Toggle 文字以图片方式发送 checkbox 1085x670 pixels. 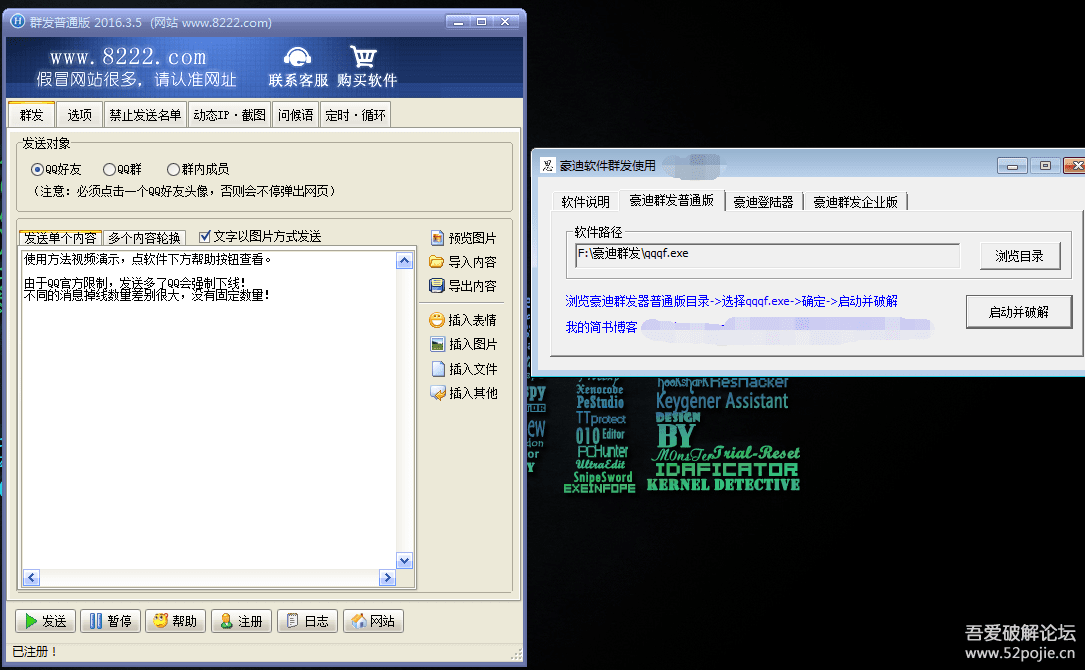click(205, 237)
